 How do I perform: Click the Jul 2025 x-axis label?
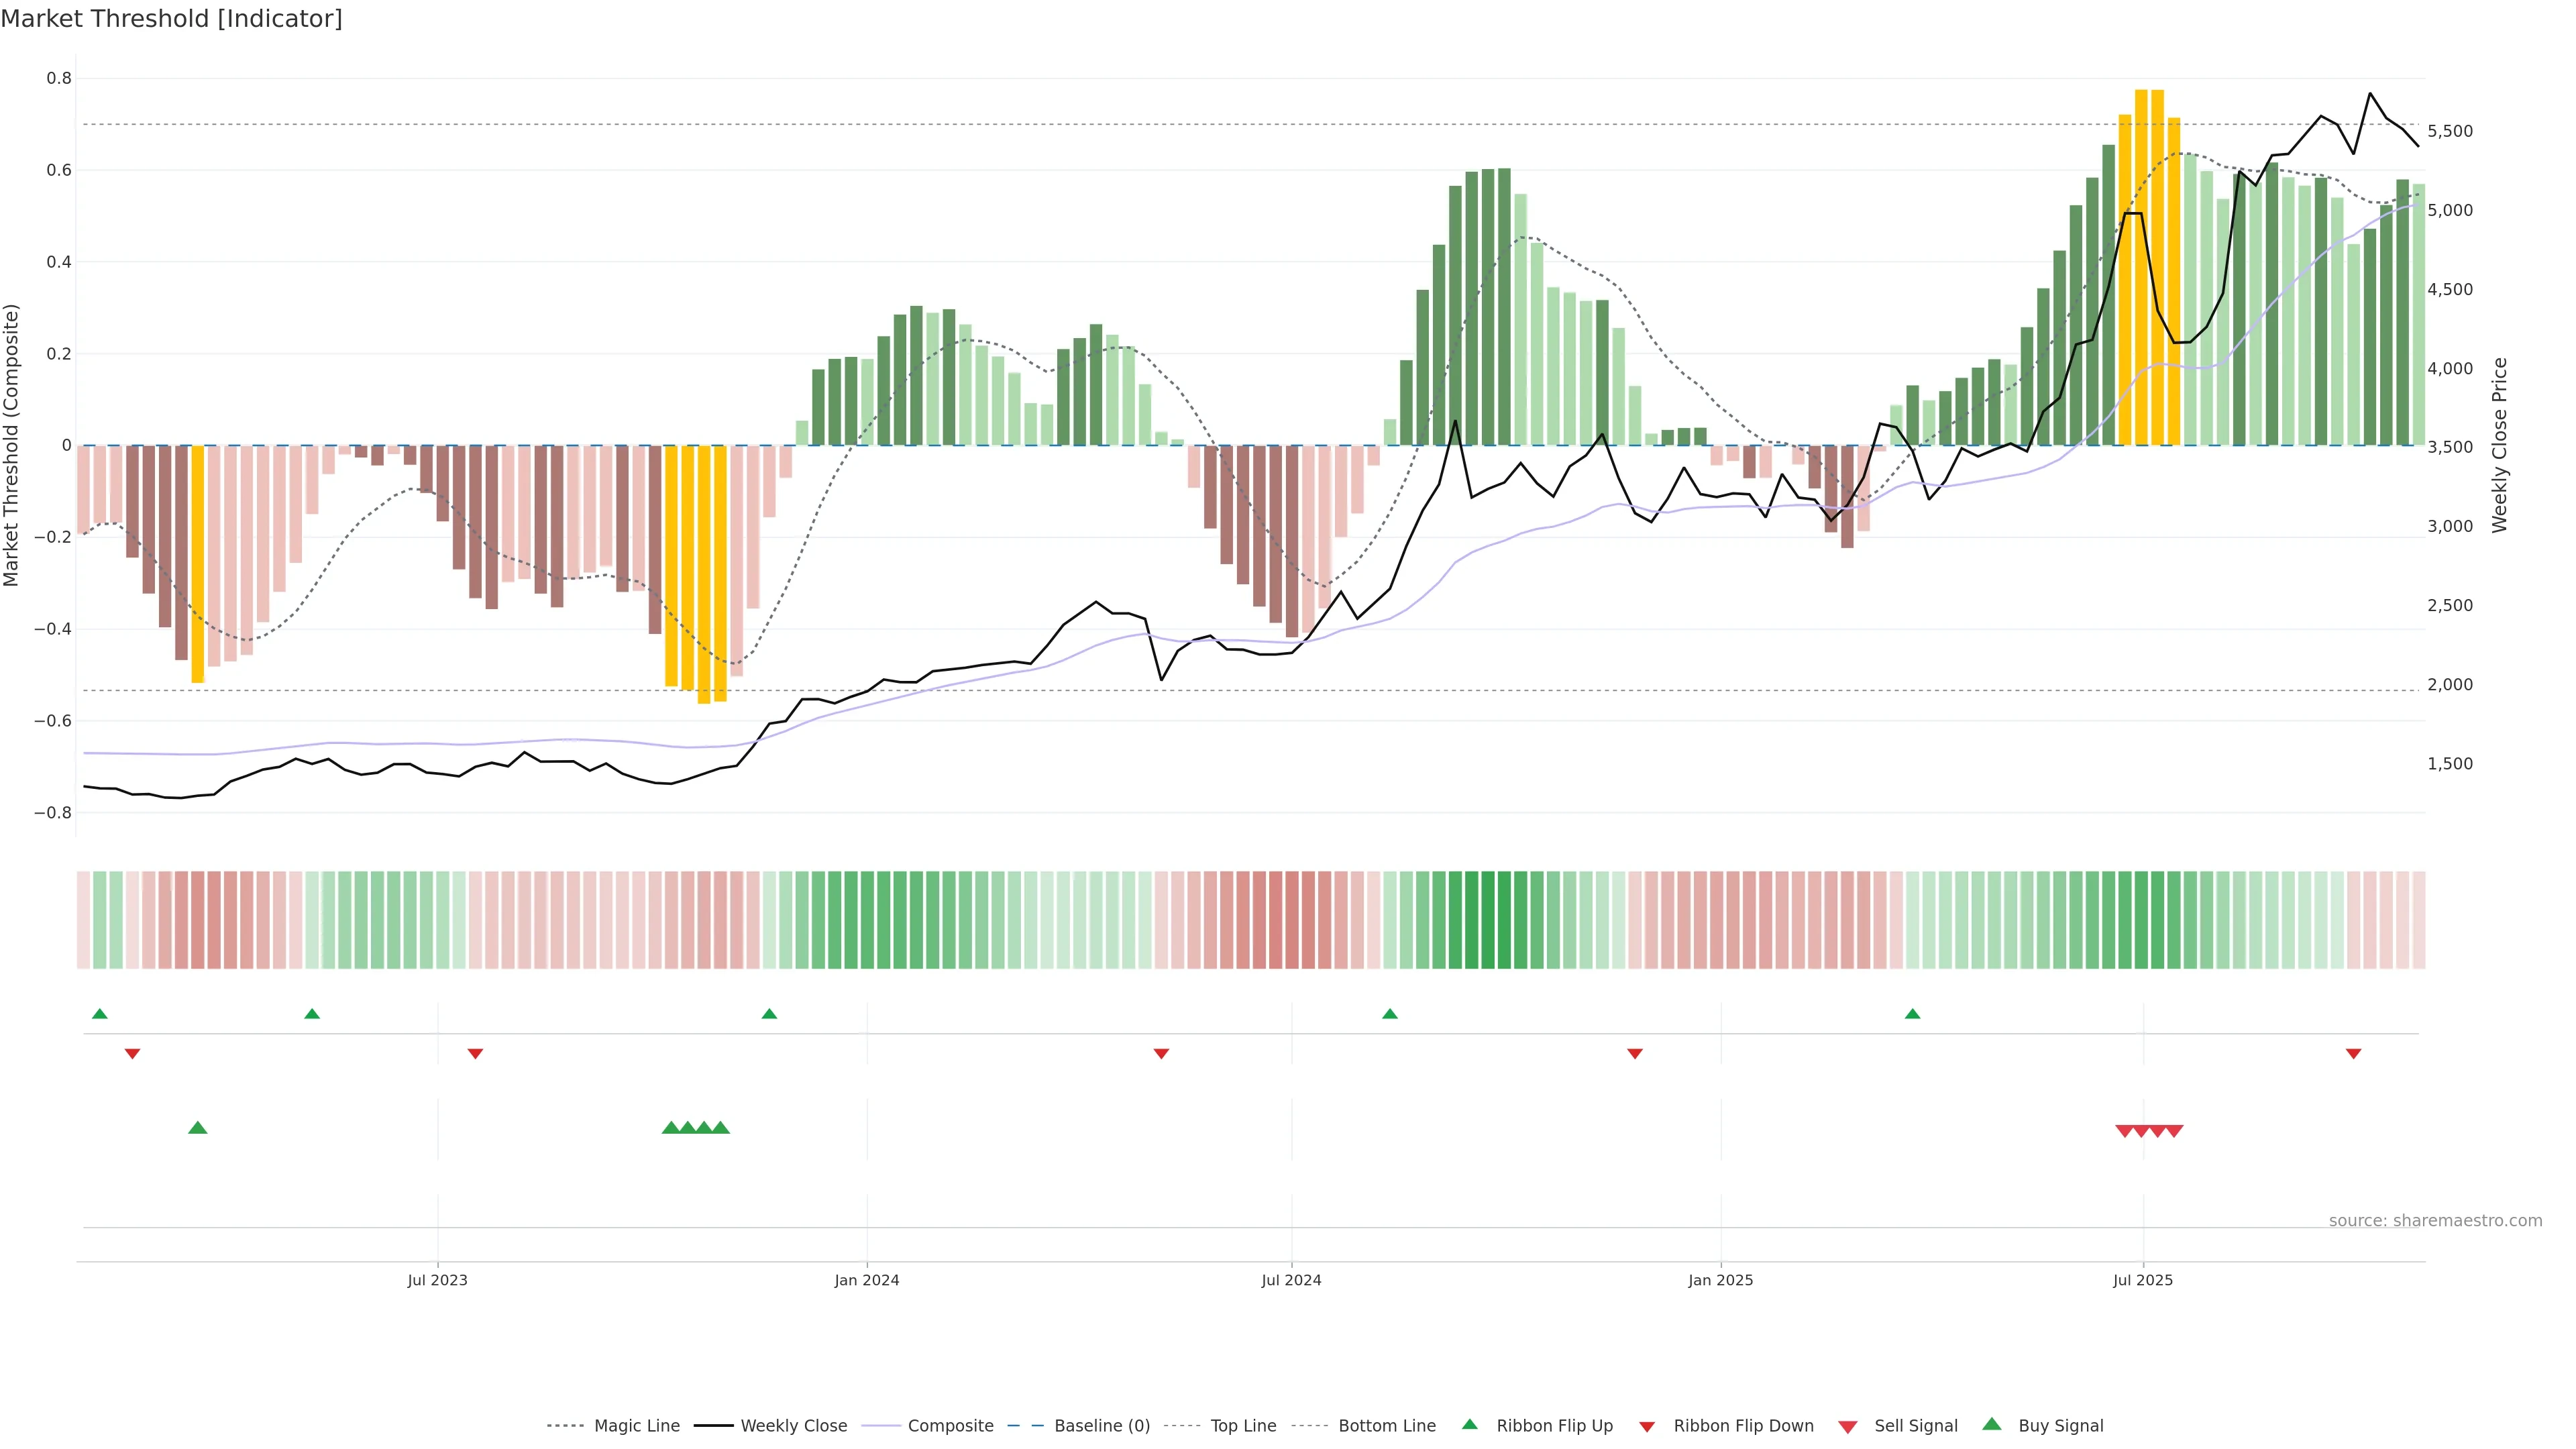click(x=2142, y=1280)
